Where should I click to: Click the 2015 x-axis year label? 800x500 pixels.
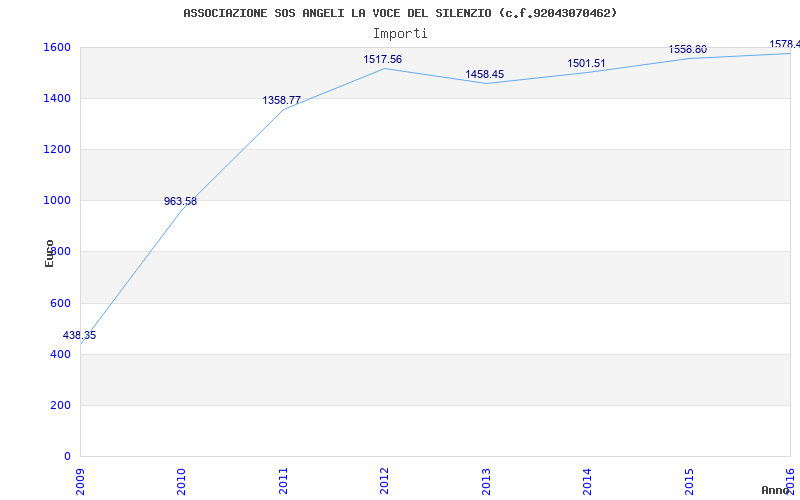[x=689, y=481]
